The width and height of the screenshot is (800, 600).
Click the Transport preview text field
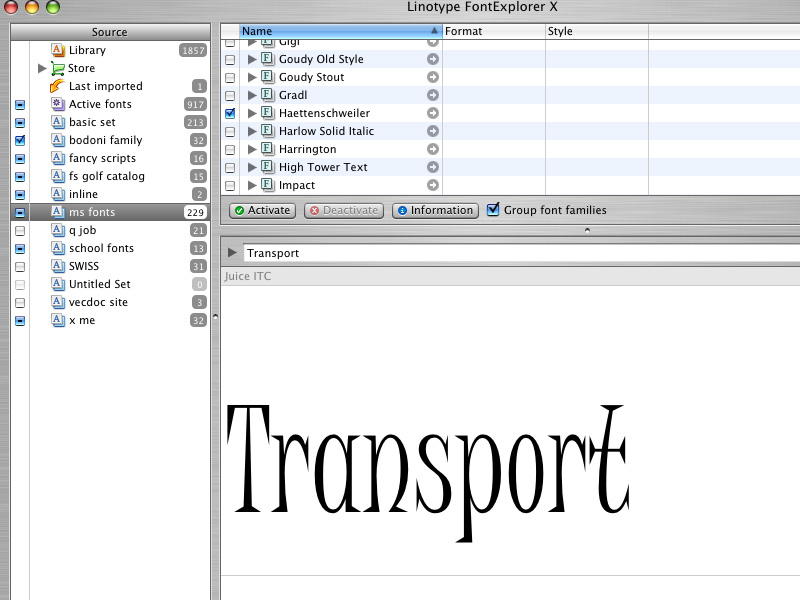[x=521, y=253]
